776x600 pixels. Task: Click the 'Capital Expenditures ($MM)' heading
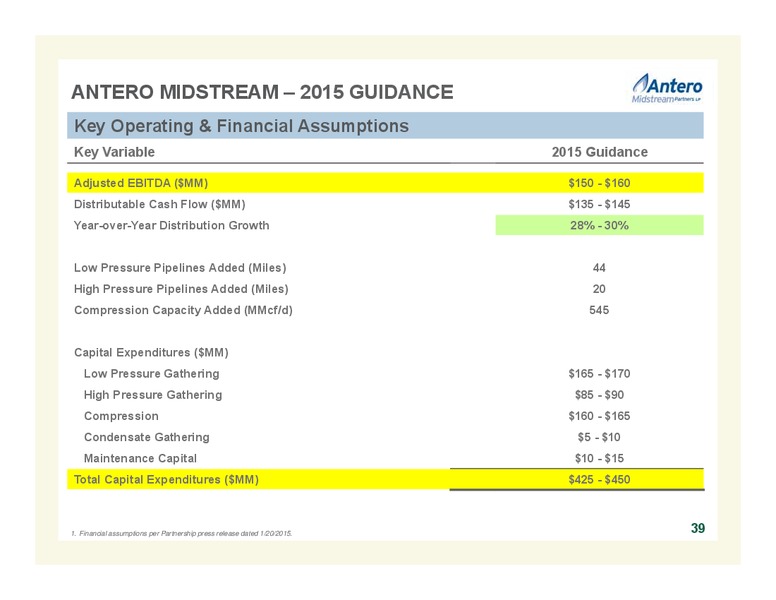151,352
